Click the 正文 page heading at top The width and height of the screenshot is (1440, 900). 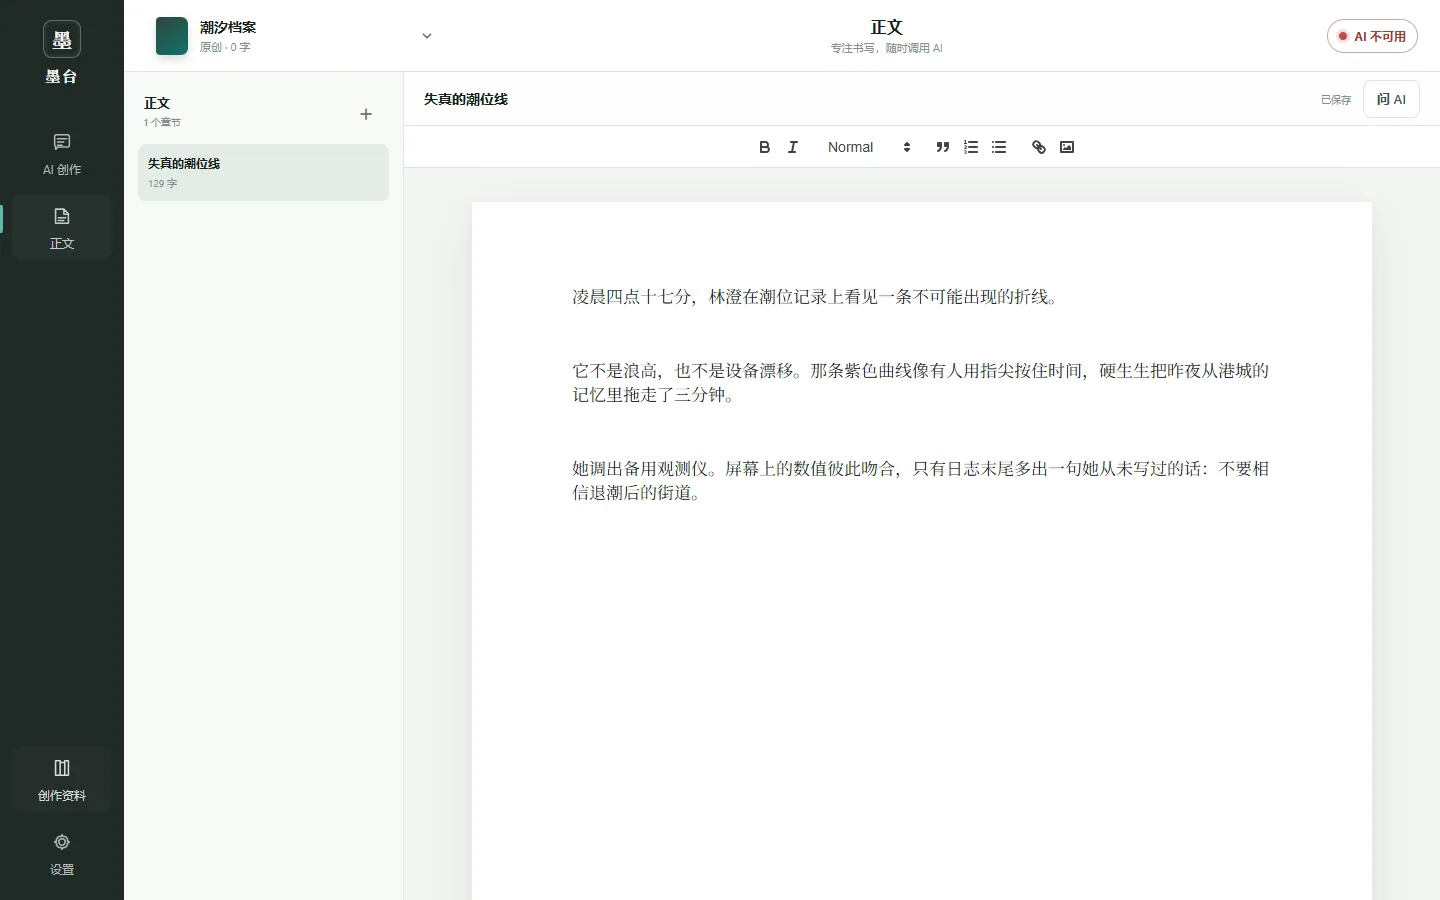click(x=886, y=27)
